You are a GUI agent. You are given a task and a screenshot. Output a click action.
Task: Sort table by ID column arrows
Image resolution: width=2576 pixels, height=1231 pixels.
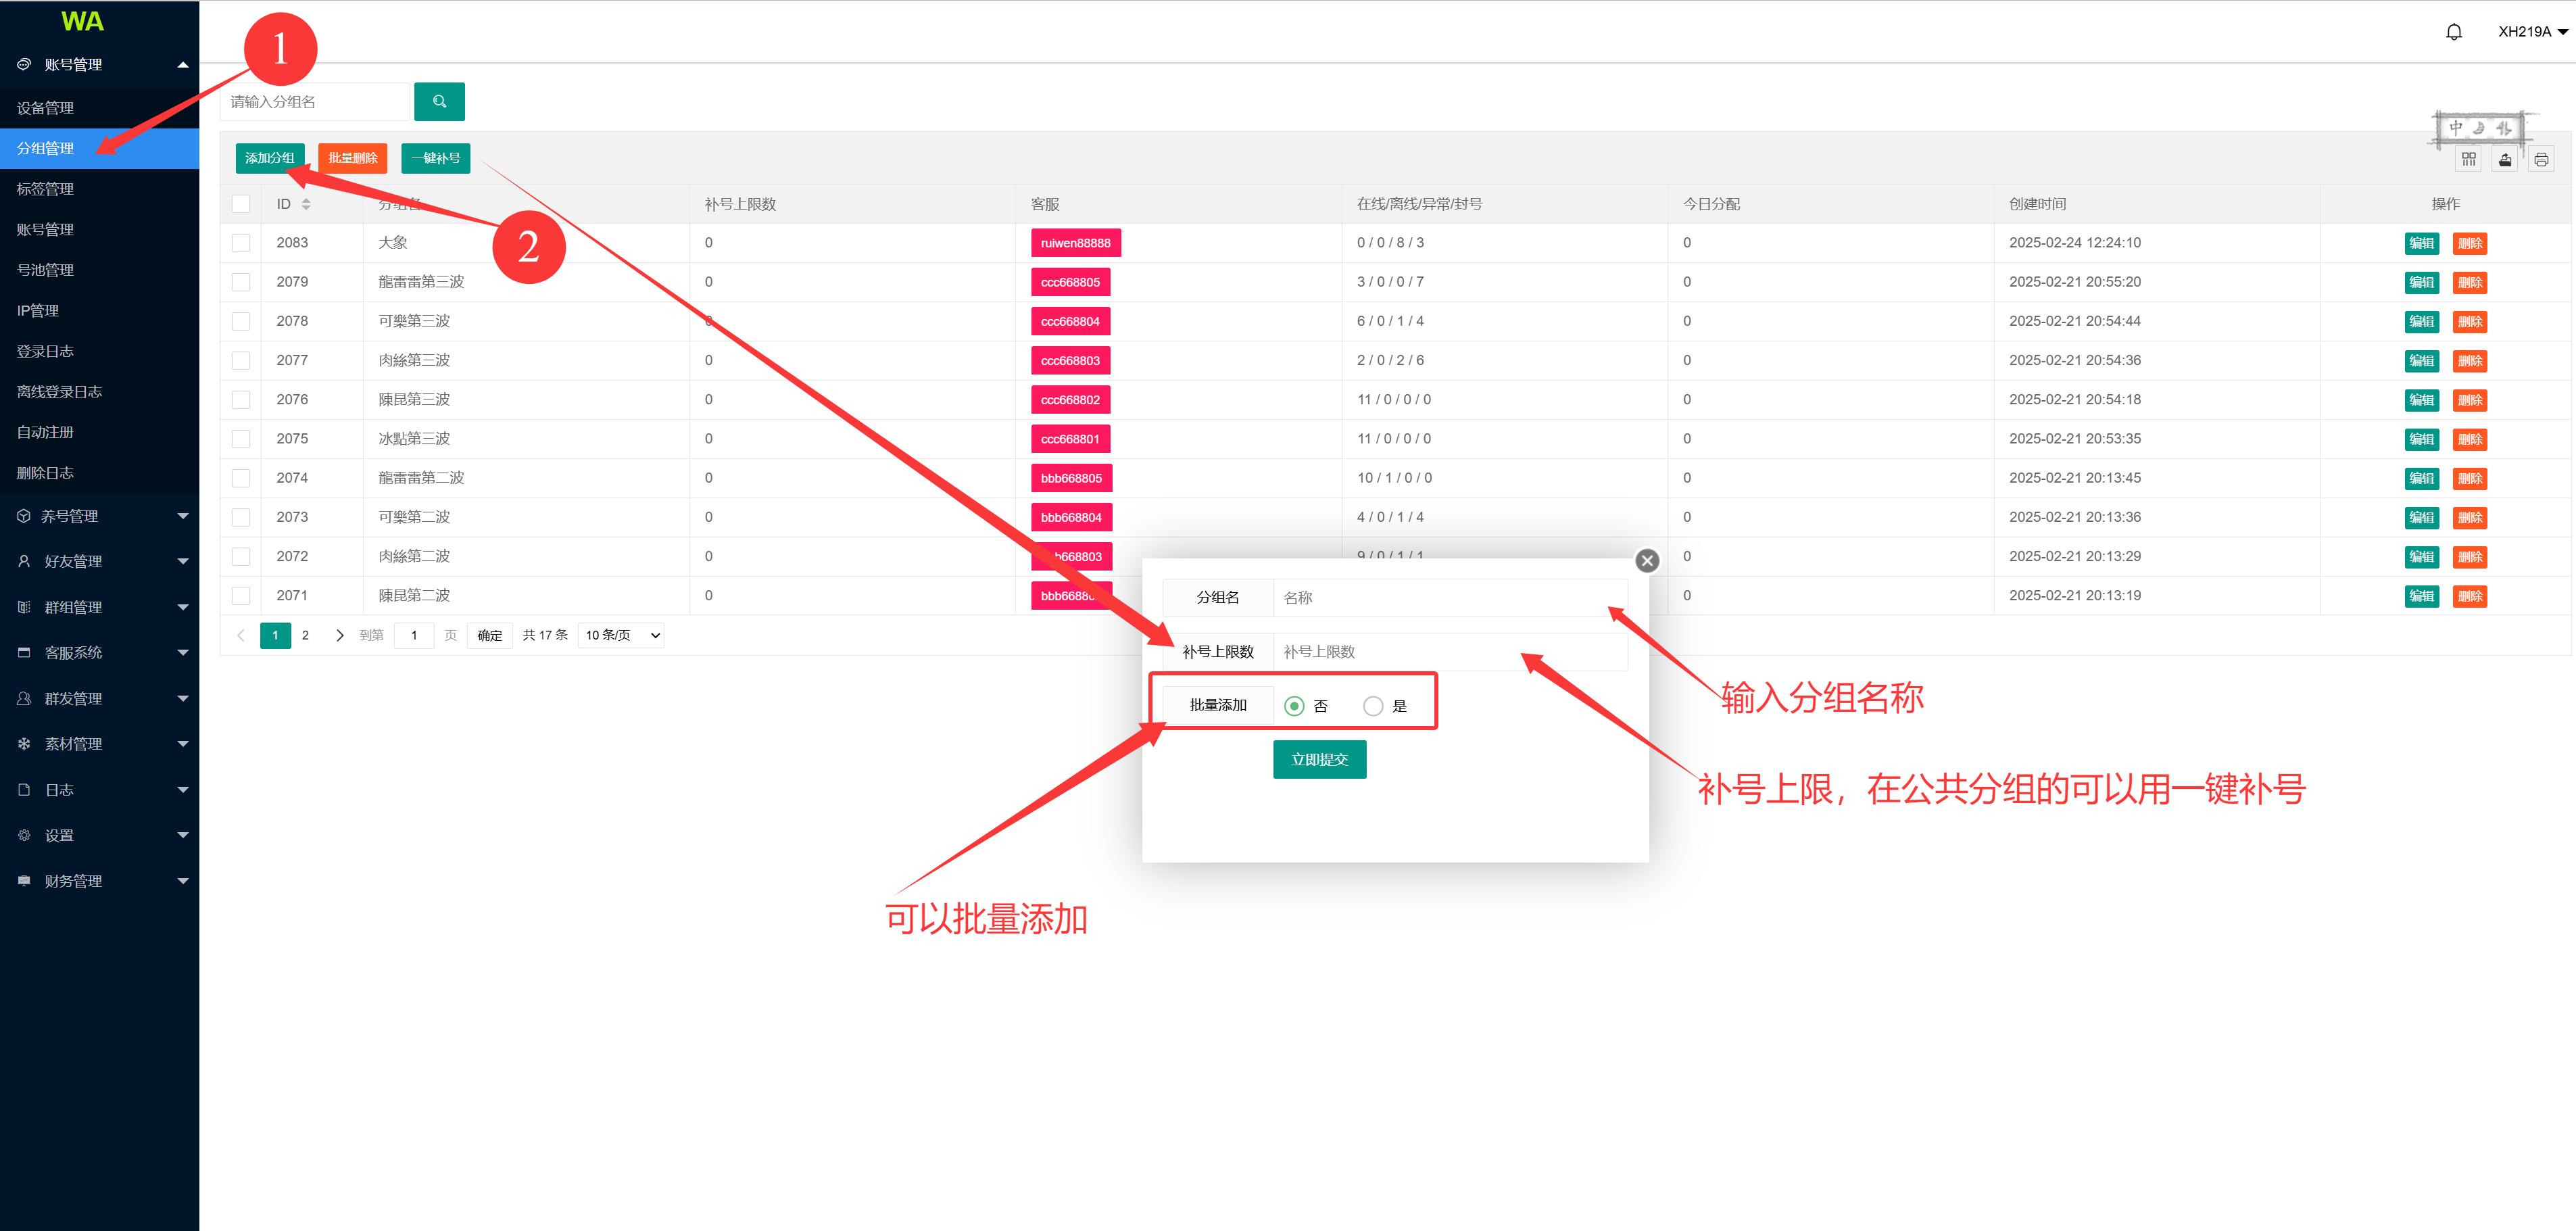pyautogui.click(x=306, y=204)
